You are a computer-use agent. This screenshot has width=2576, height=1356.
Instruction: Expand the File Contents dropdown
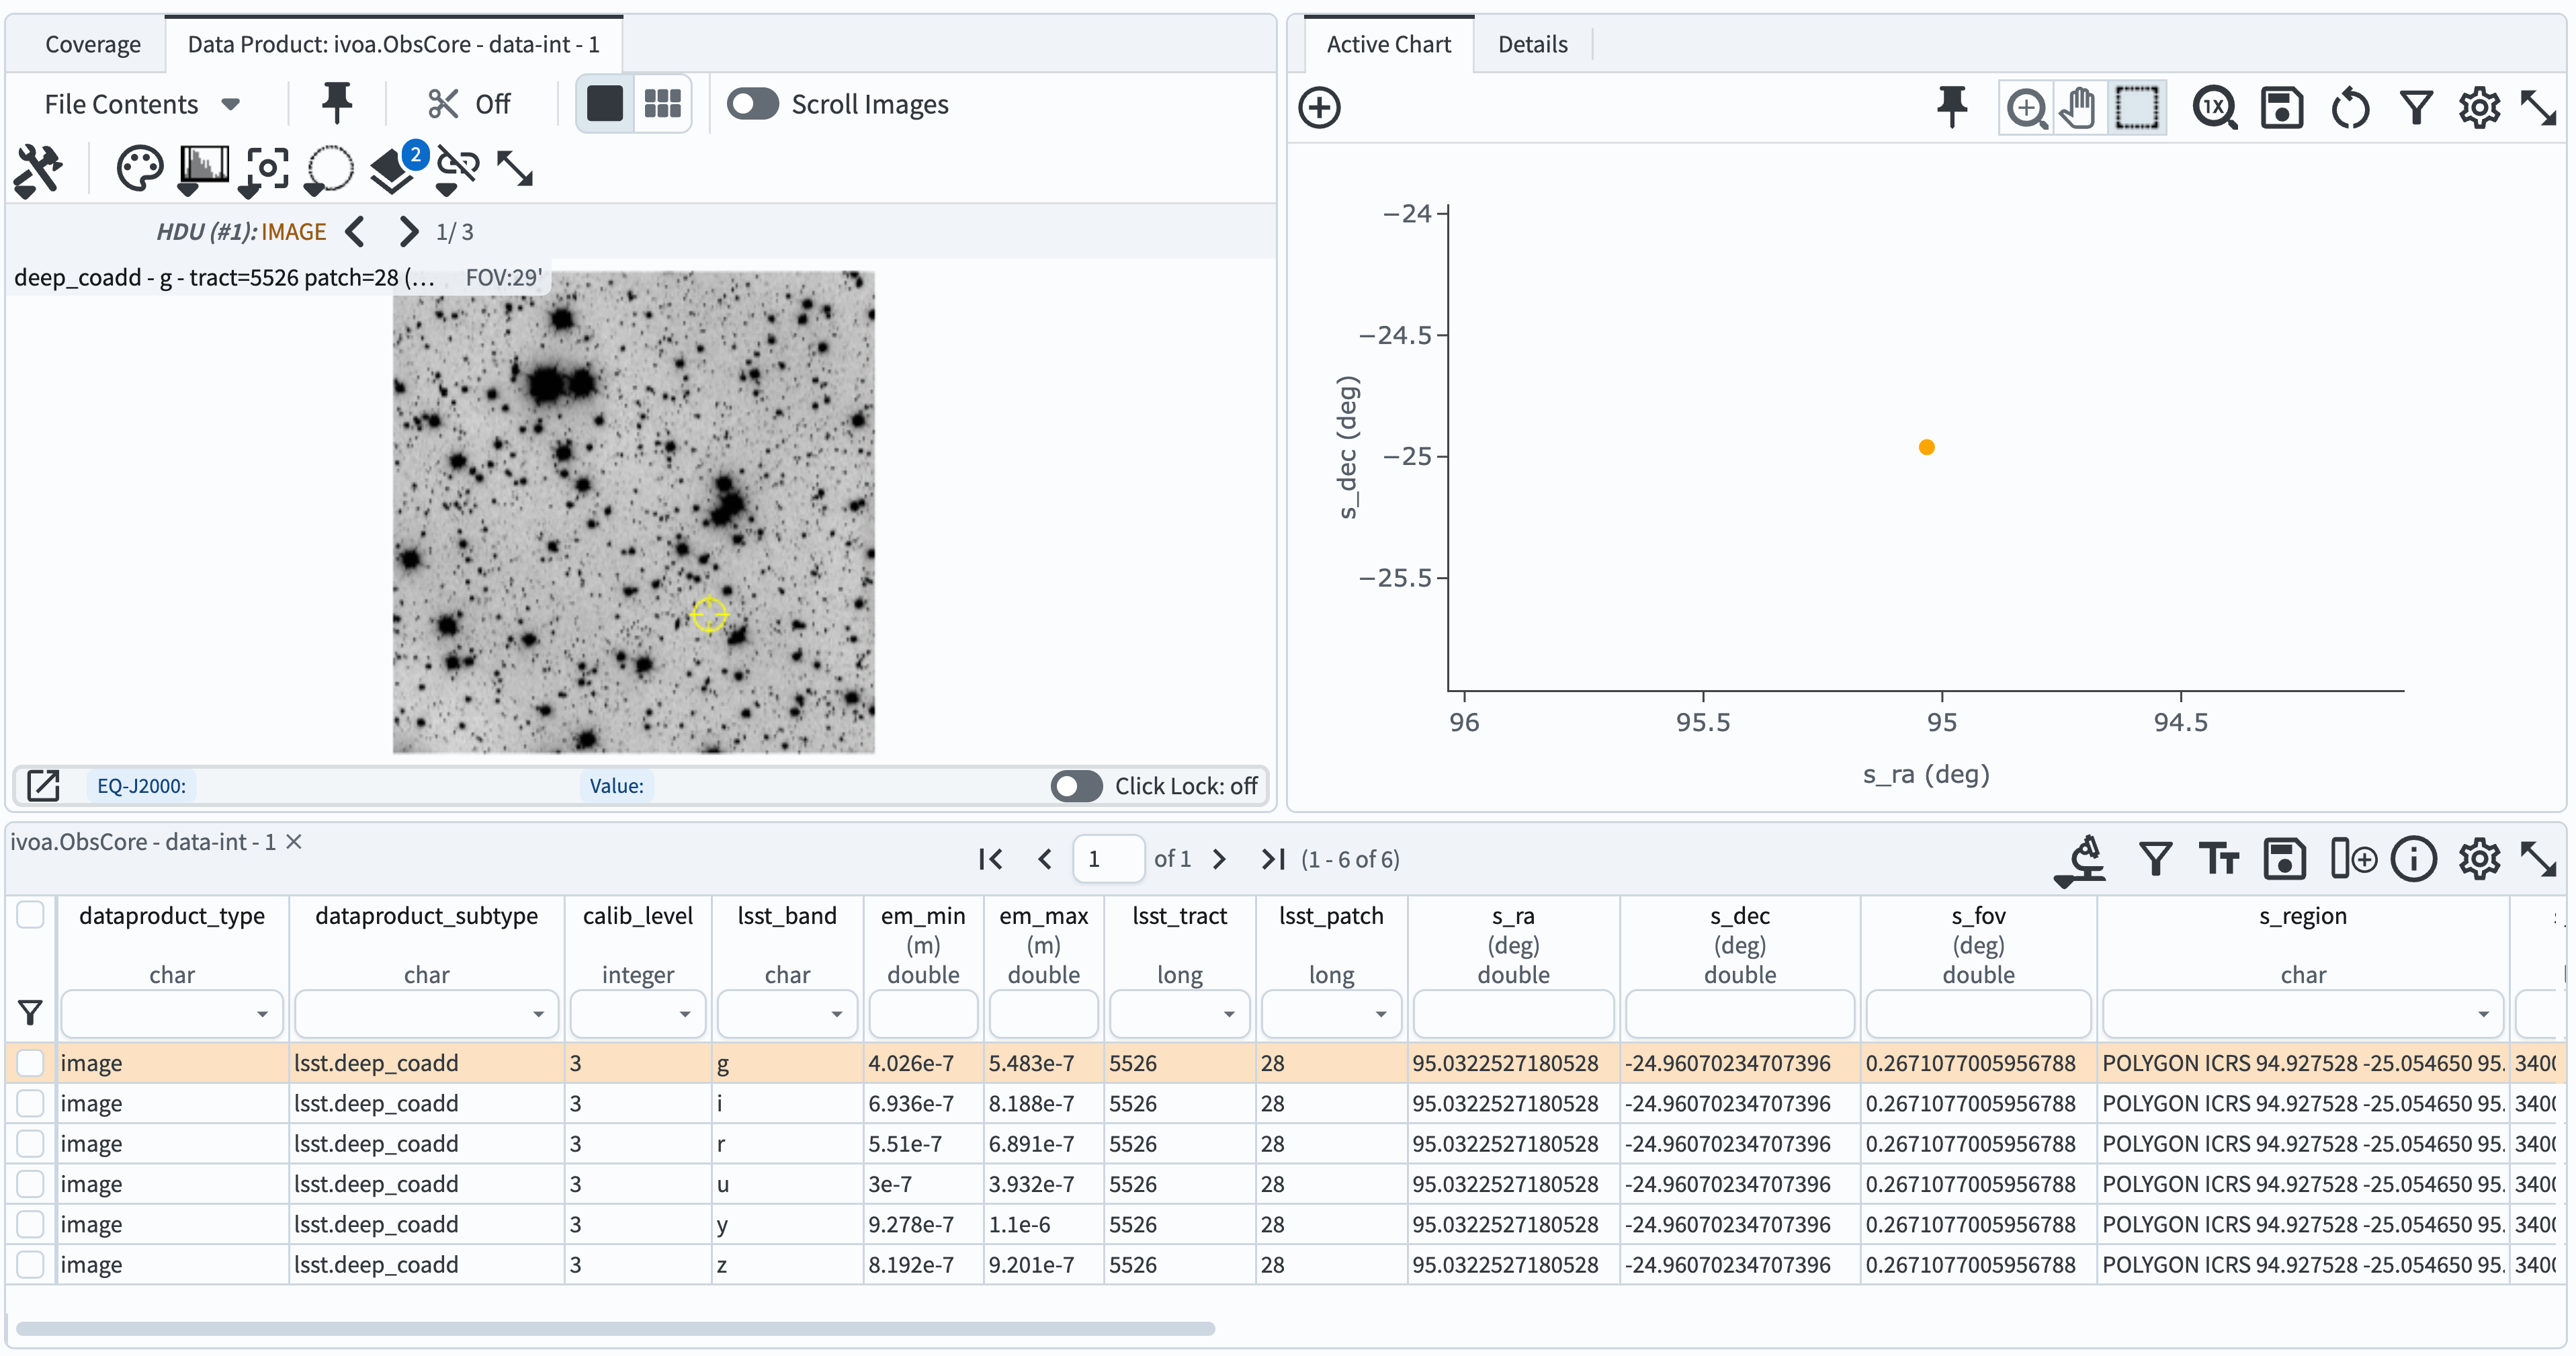[142, 104]
